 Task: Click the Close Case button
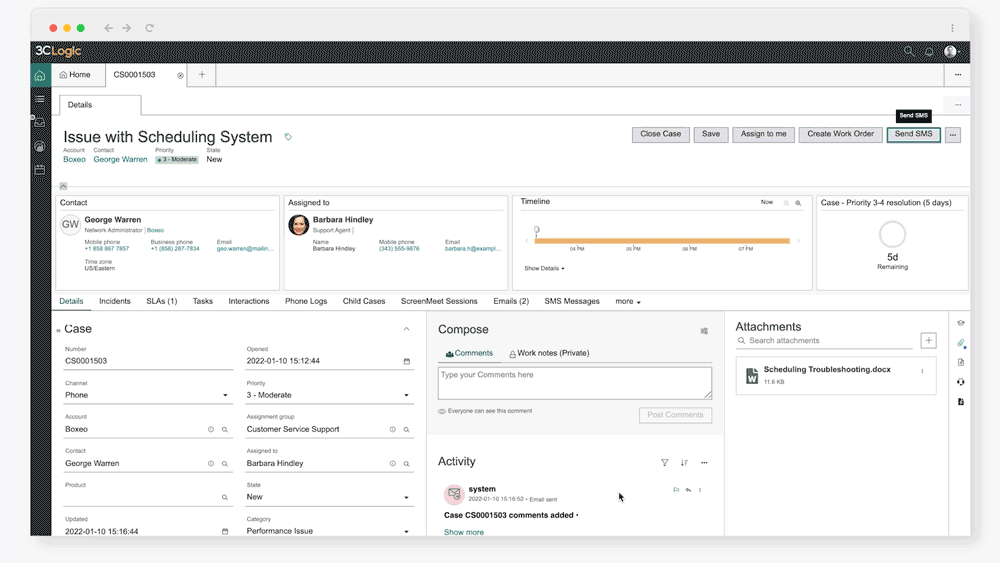[661, 135]
